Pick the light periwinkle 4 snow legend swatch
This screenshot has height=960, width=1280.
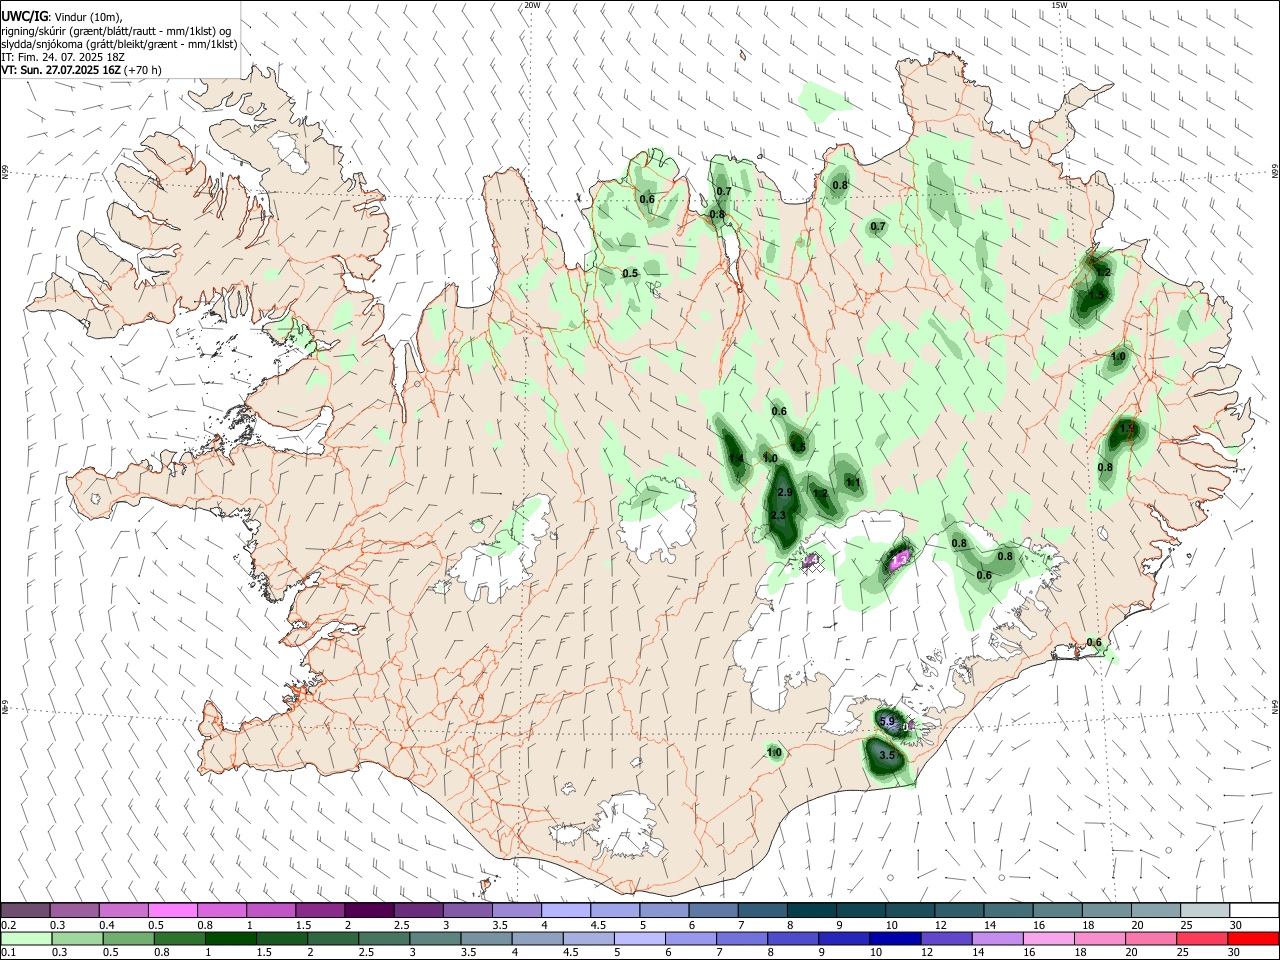coord(565,910)
